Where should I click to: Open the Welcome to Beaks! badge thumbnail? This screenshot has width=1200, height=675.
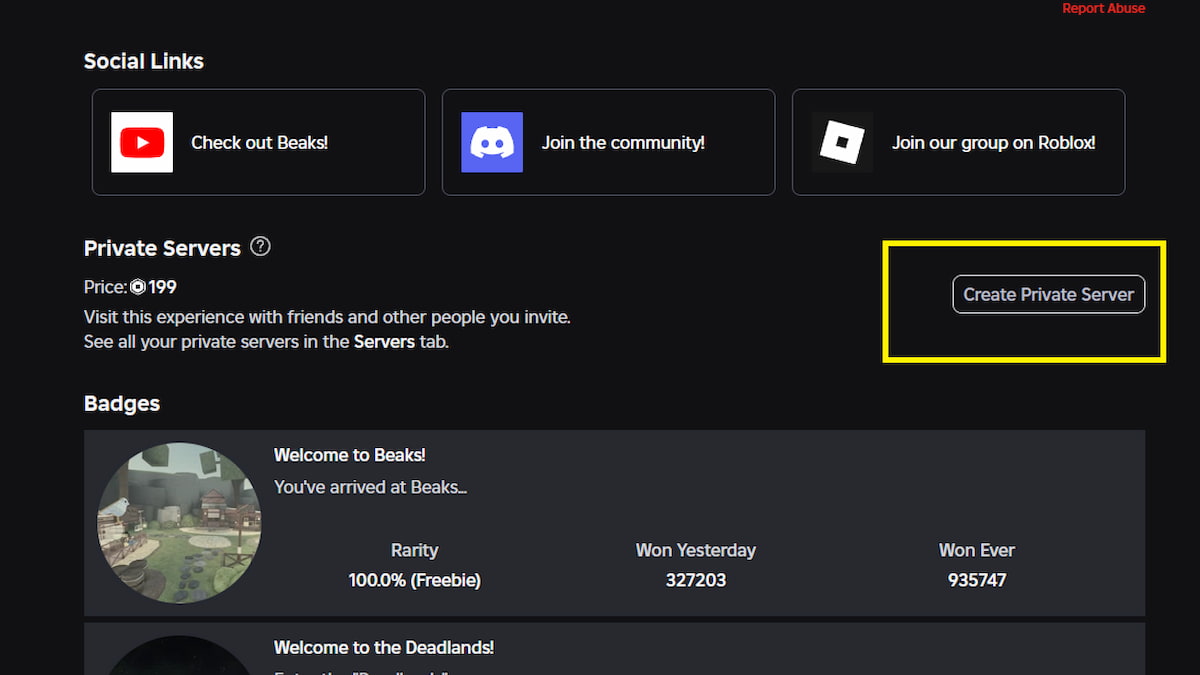pyautogui.click(x=179, y=524)
